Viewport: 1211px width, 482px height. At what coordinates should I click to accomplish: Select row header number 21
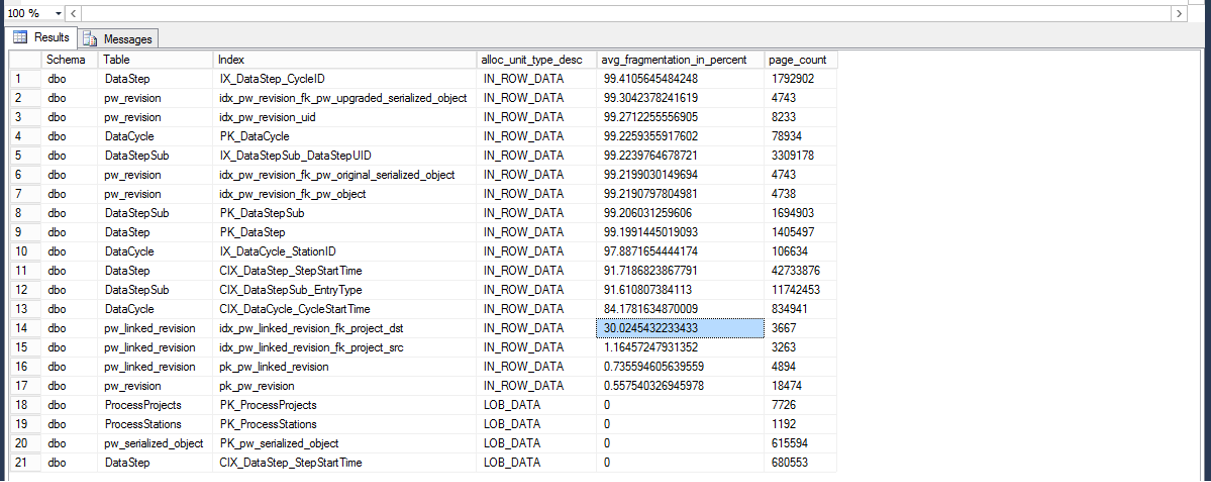pos(26,463)
